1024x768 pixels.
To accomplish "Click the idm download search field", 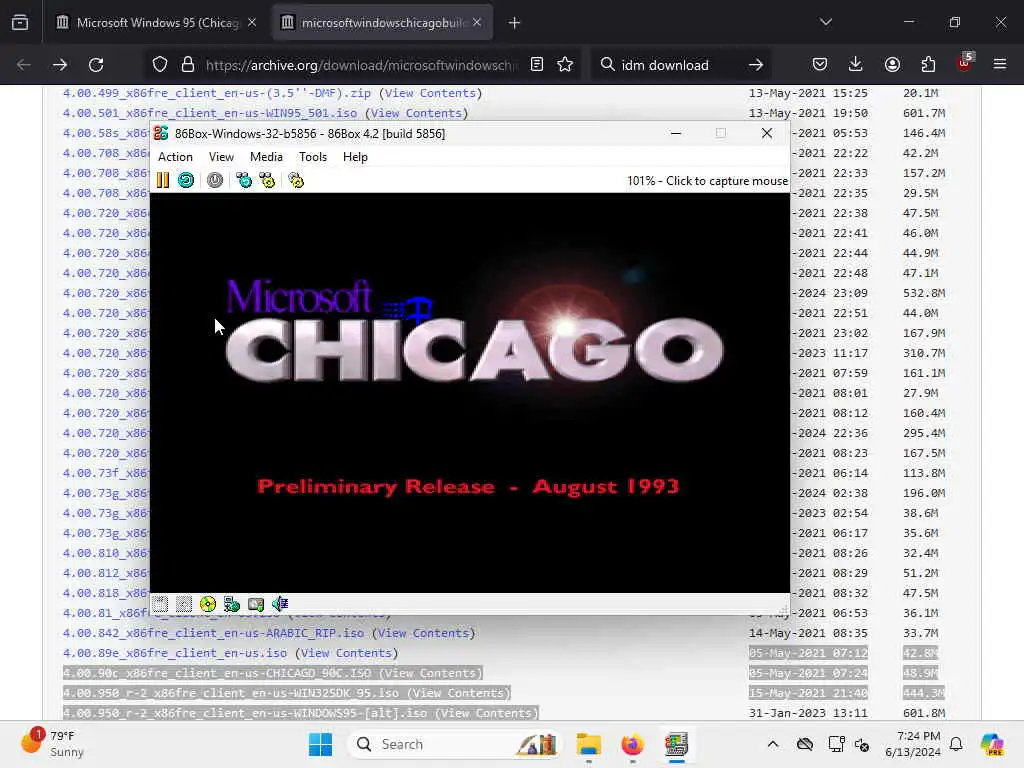I will [679, 65].
